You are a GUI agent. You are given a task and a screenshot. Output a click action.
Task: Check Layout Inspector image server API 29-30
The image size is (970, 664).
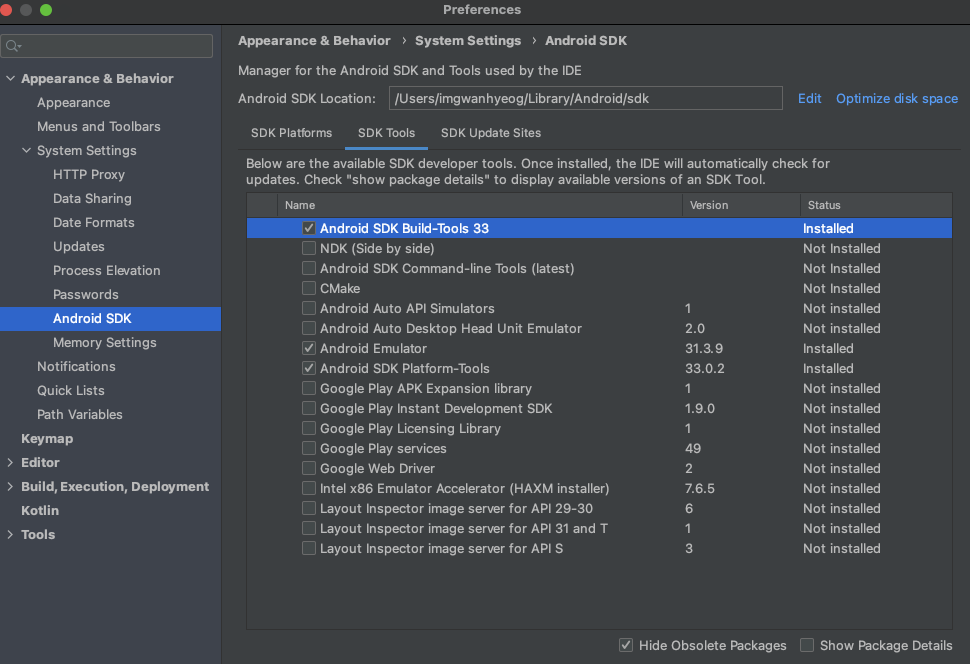tap(309, 508)
